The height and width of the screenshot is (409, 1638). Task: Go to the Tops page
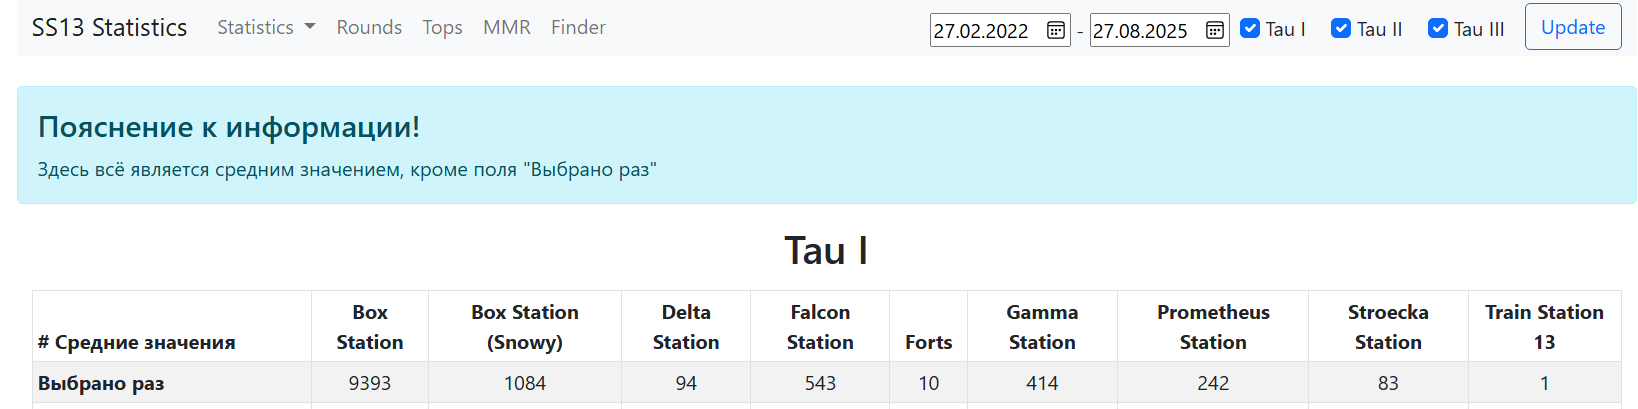pyautogui.click(x=442, y=27)
